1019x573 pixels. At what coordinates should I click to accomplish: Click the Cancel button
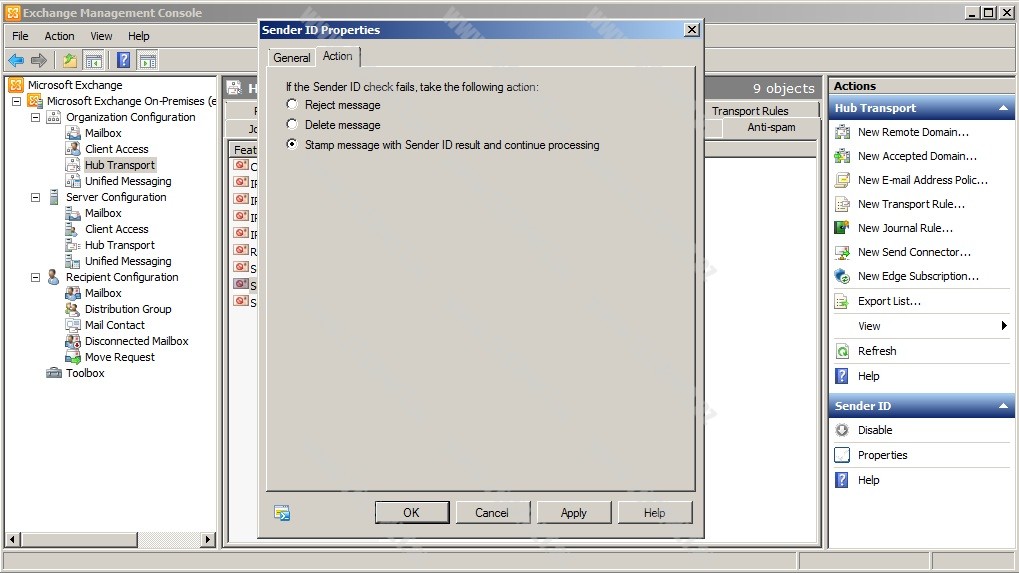[x=492, y=513]
